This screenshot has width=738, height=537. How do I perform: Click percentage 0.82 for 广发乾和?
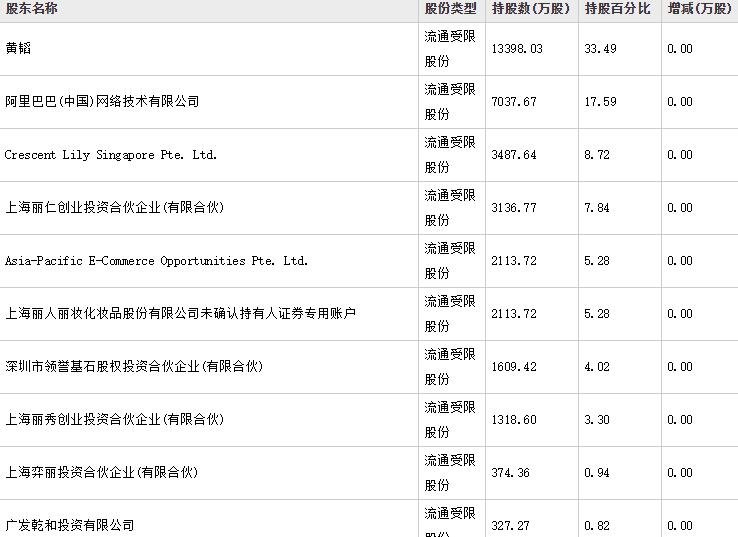point(597,526)
